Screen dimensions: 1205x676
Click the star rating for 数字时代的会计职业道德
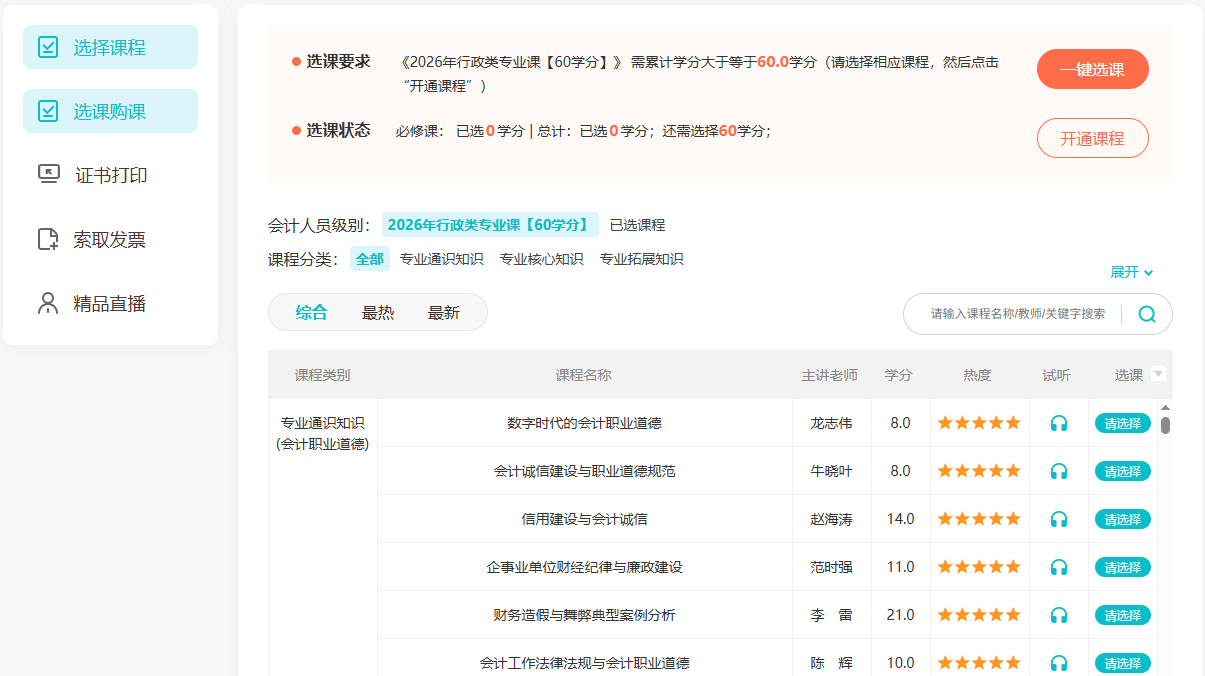979,423
